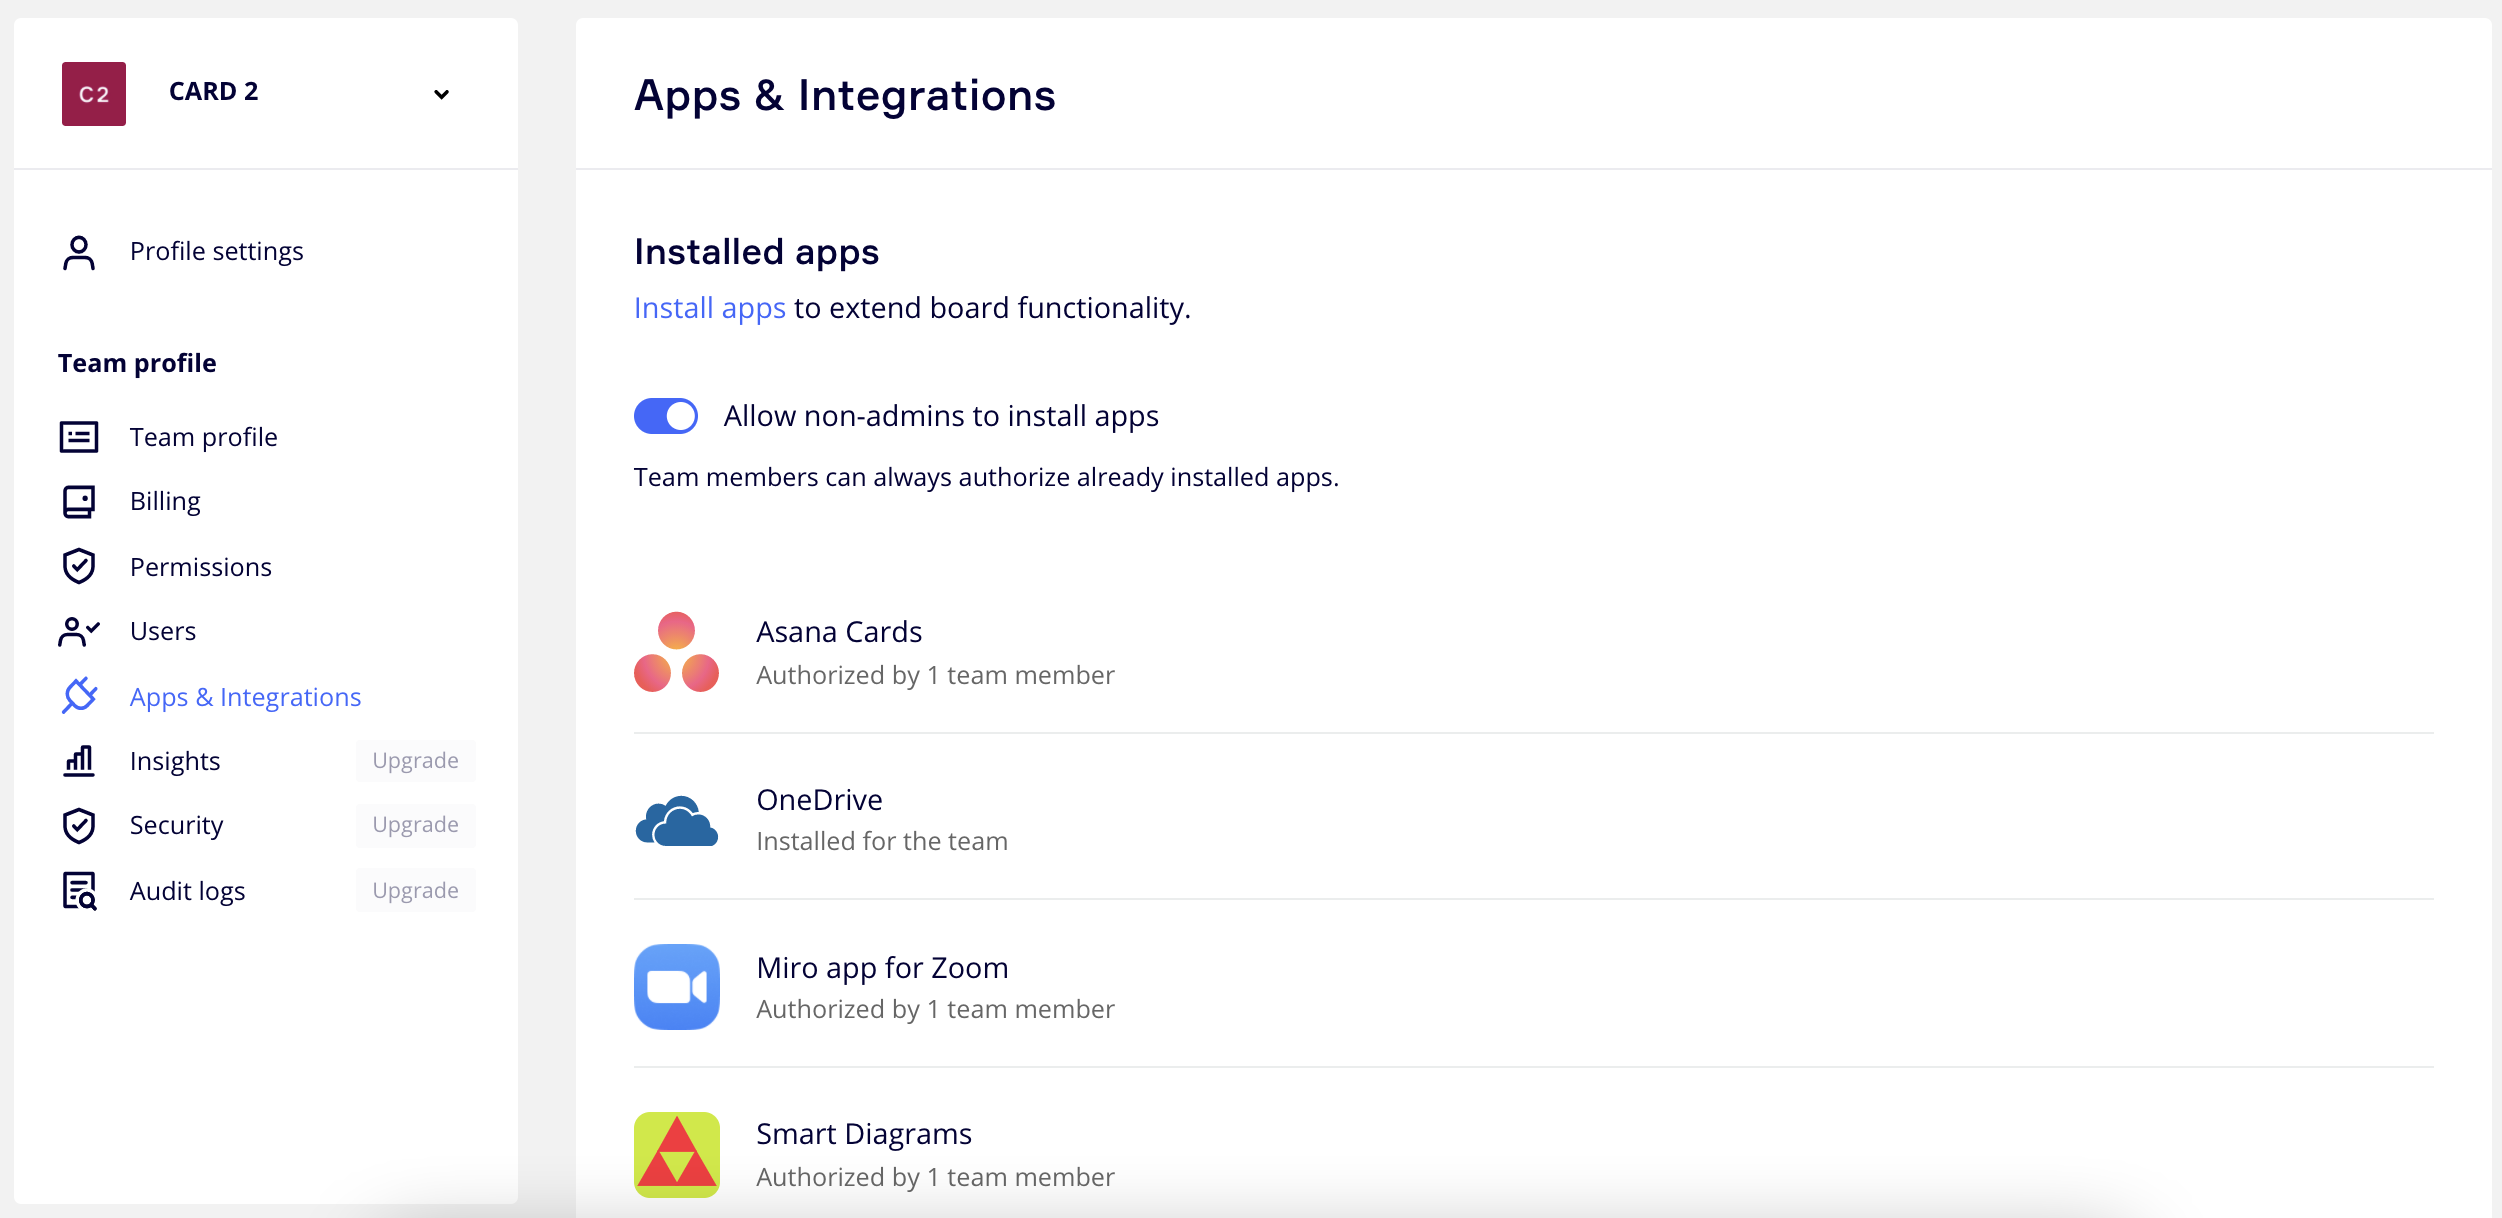Click the OneDrive cloud icon
2502x1218 pixels.
click(676, 821)
